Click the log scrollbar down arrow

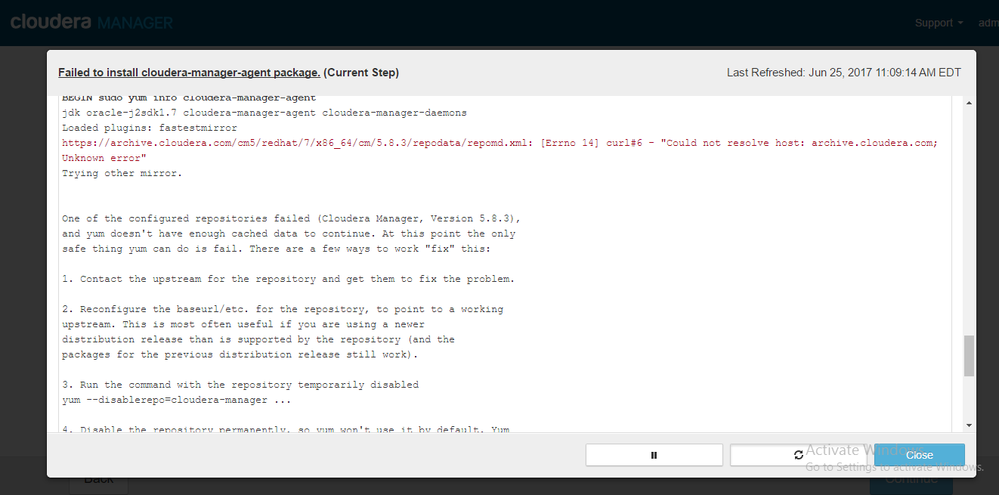[969, 425]
